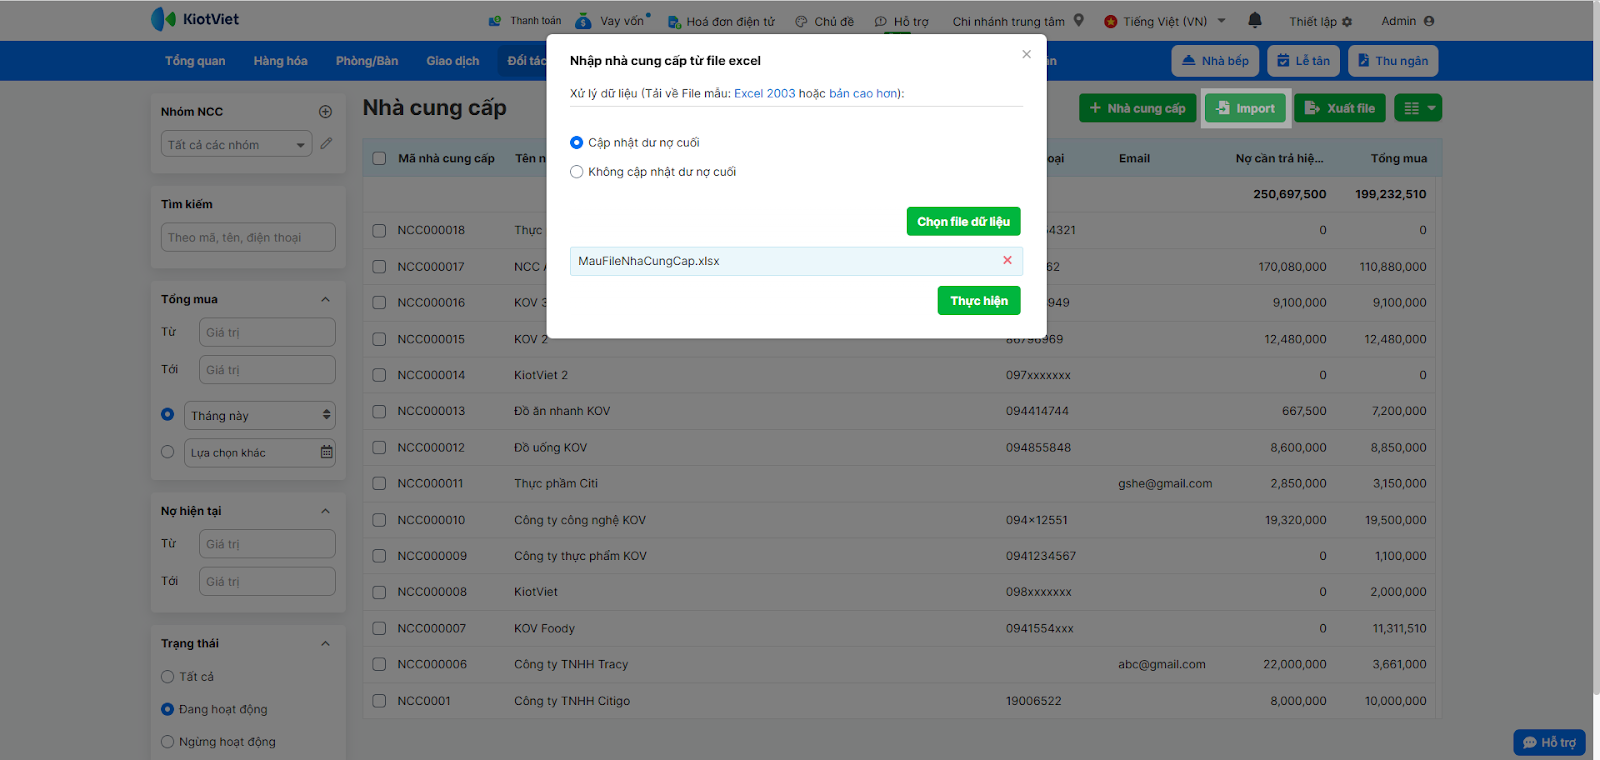
Task: Click the Thực hiện button
Action: tap(979, 301)
